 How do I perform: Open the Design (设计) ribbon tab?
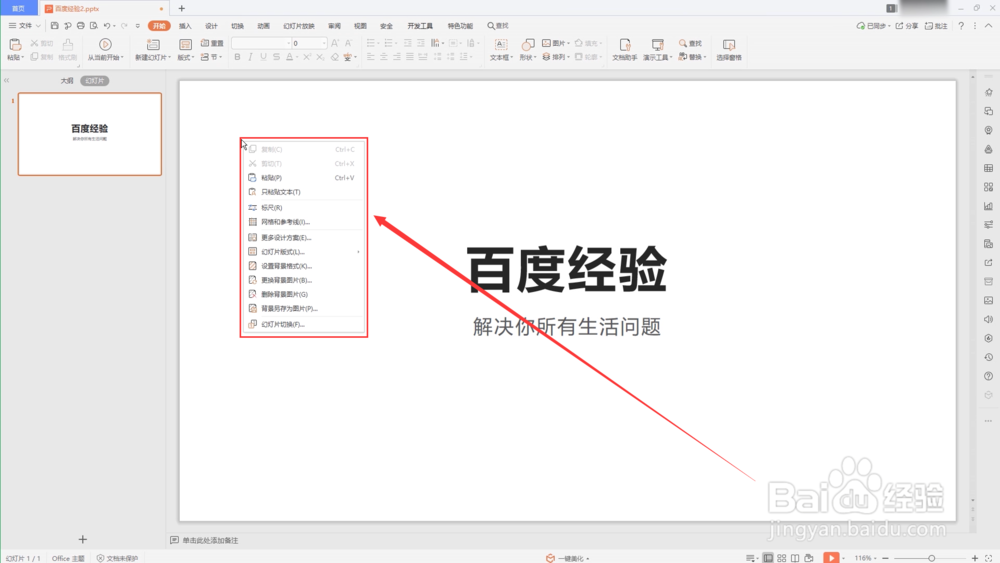pyautogui.click(x=211, y=26)
